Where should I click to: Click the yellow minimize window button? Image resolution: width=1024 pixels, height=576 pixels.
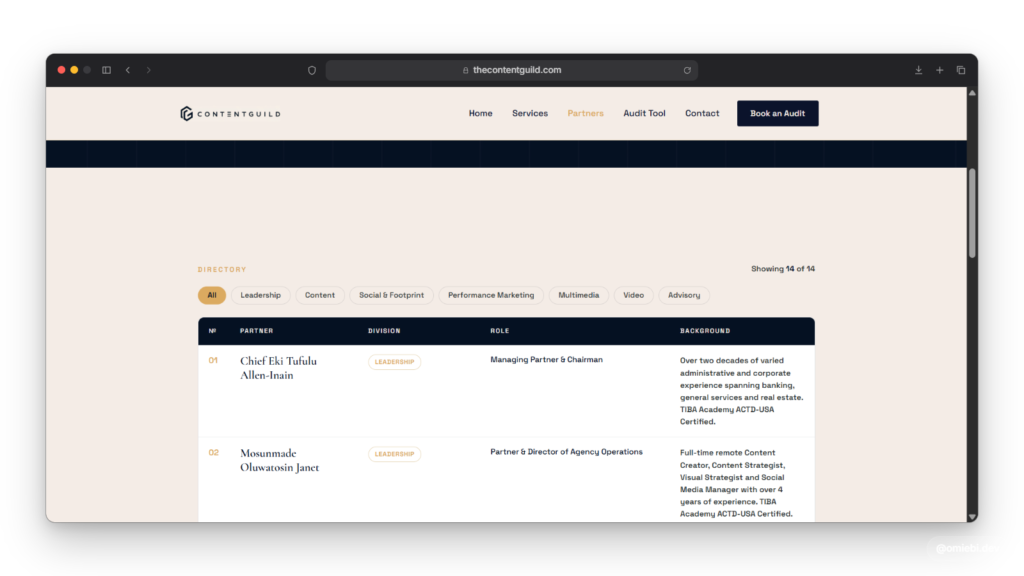coord(74,70)
